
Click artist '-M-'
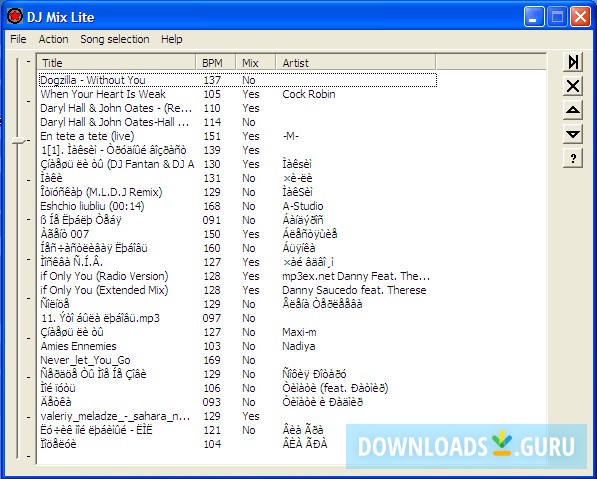point(291,136)
